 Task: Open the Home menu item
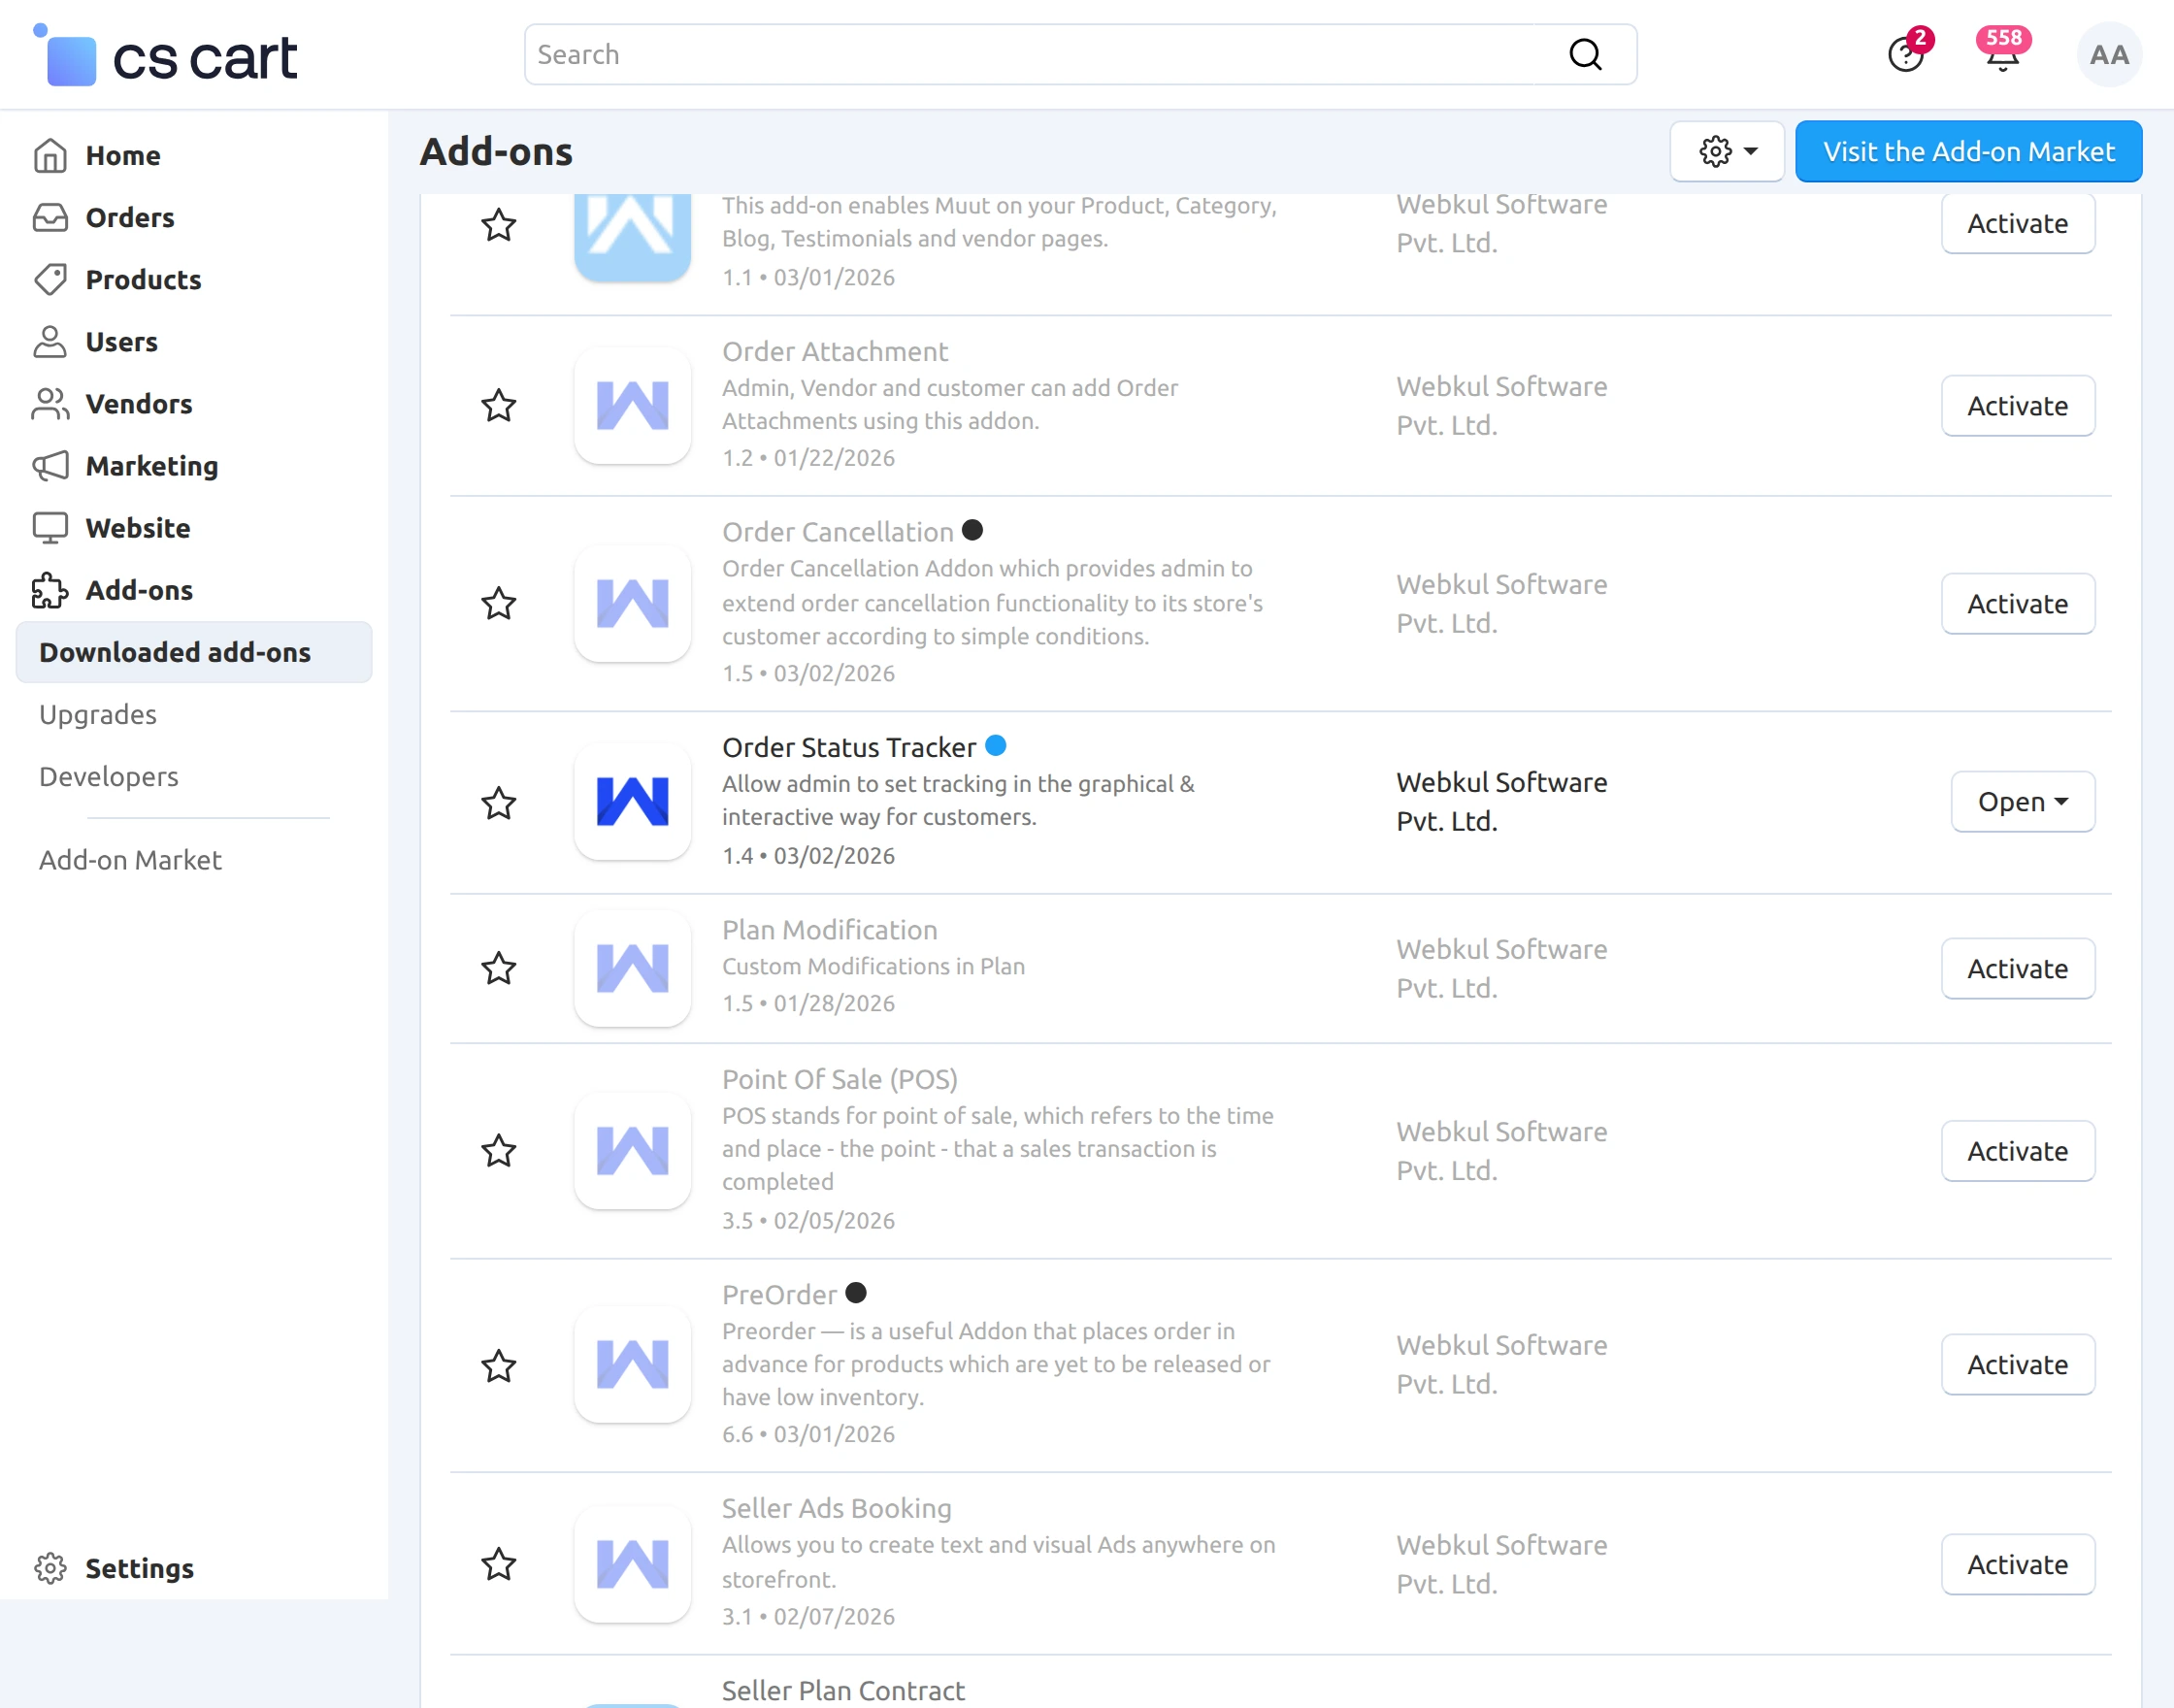[122, 155]
